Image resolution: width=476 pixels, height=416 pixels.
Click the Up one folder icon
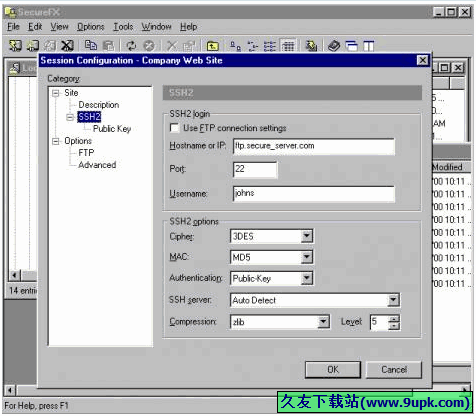213,46
